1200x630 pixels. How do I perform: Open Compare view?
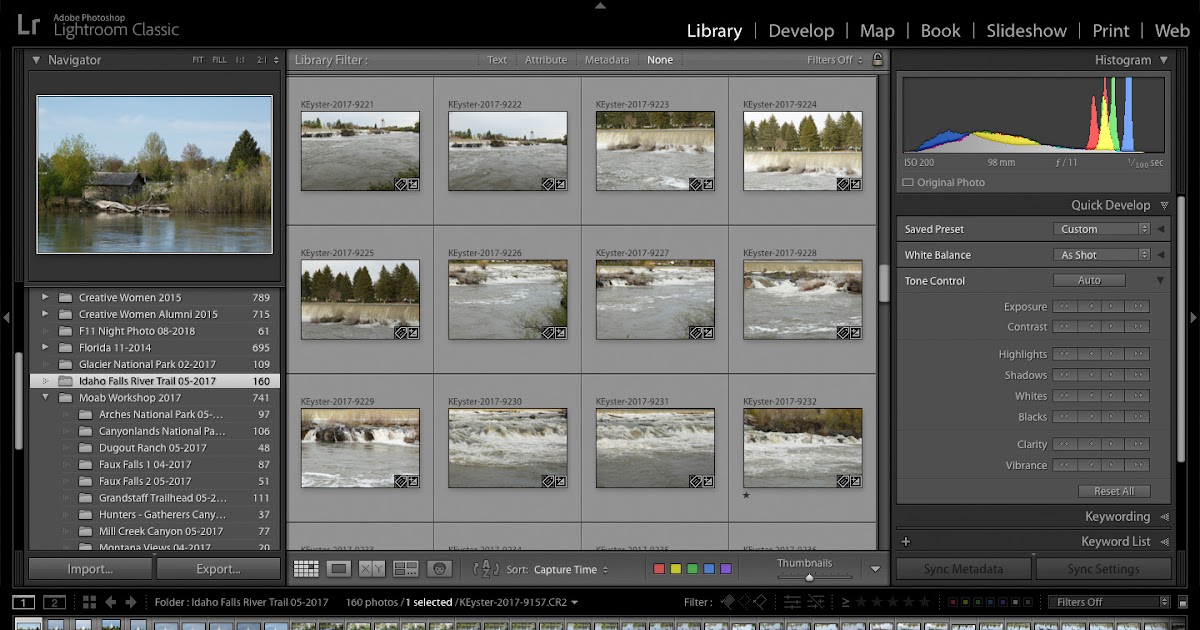370,568
